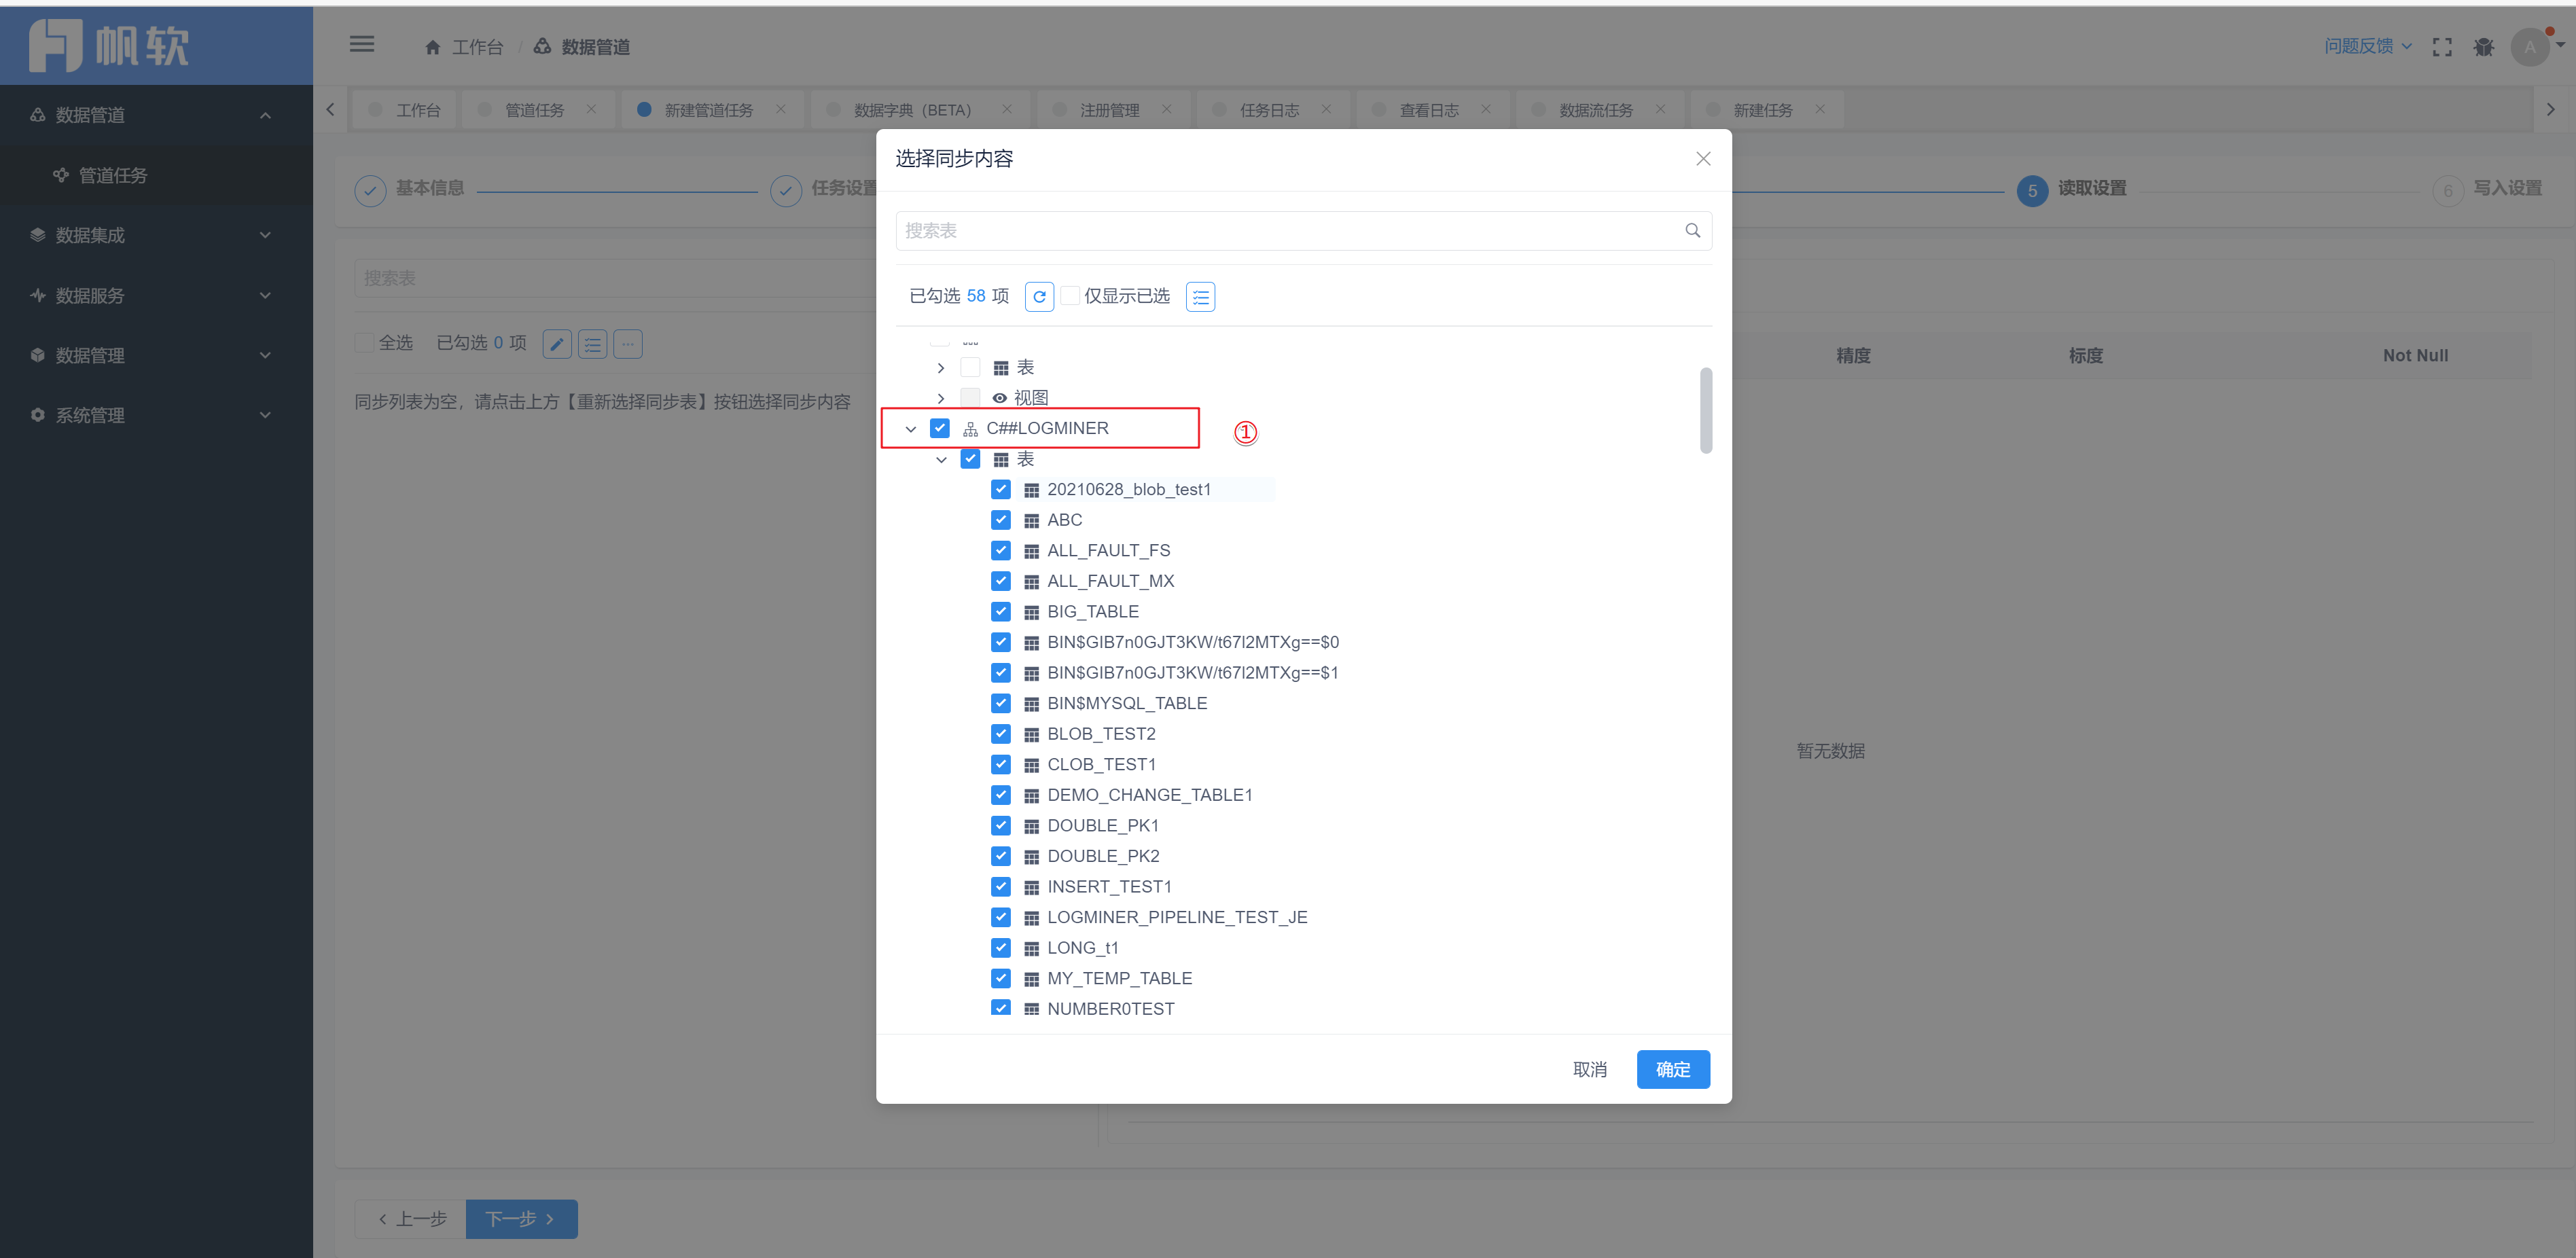Image resolution: width=2576 pixels, height=1258 pixels.
Task: Click the home icon beside 工作台 breadcrumb
Action: tap(433, 48)
